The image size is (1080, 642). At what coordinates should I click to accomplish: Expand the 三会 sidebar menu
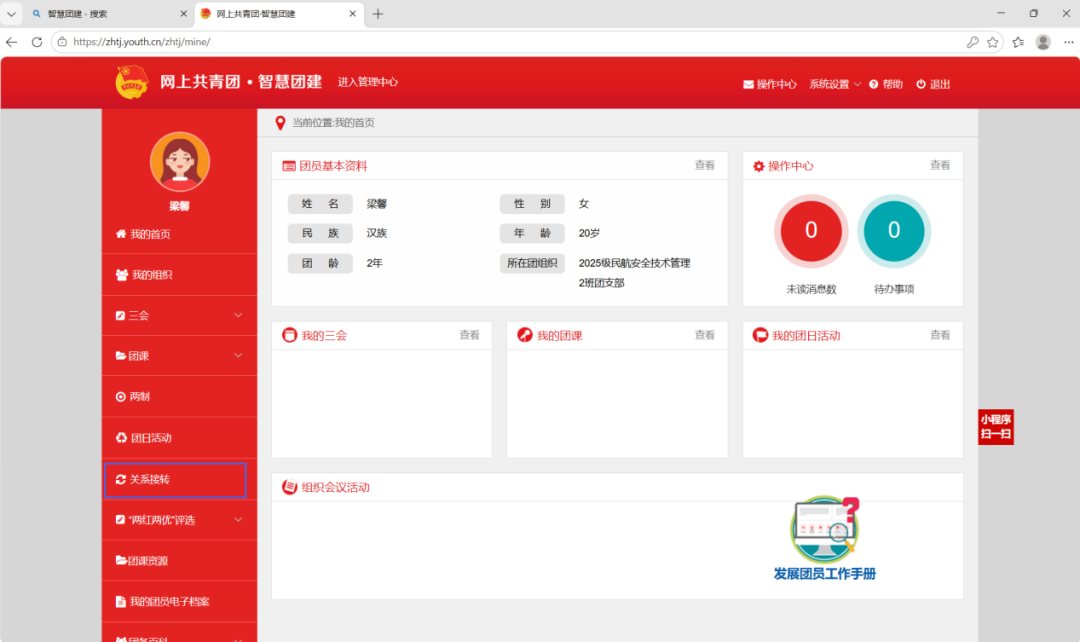[179, 315]
